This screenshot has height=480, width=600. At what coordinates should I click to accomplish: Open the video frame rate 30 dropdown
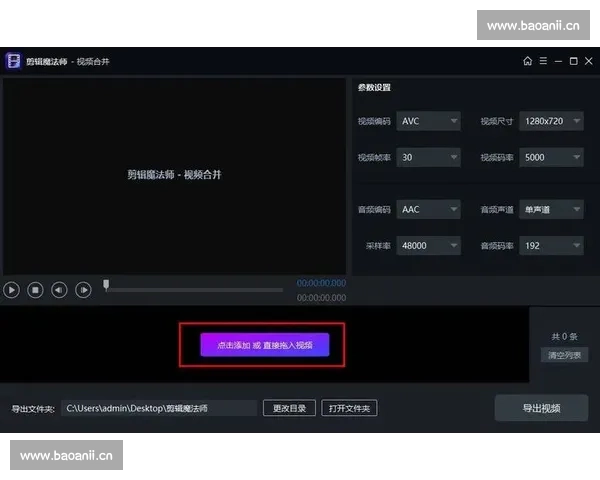pos(428,157)
